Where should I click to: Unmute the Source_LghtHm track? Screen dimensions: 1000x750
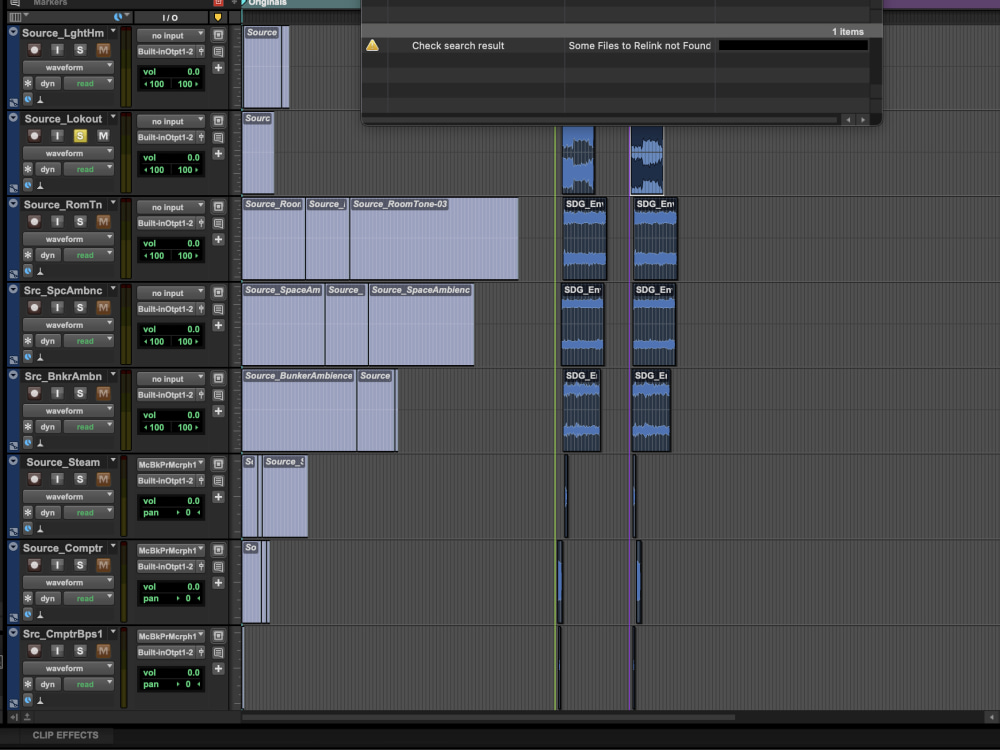click(x=103, y=51)
